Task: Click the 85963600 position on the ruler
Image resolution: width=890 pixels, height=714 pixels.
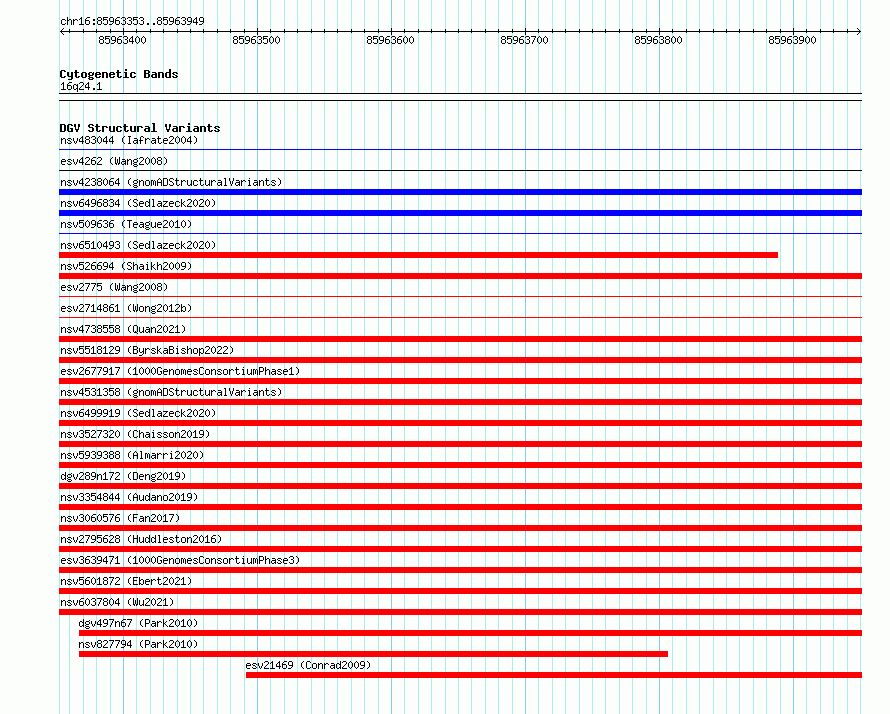Action: (391, 40)
